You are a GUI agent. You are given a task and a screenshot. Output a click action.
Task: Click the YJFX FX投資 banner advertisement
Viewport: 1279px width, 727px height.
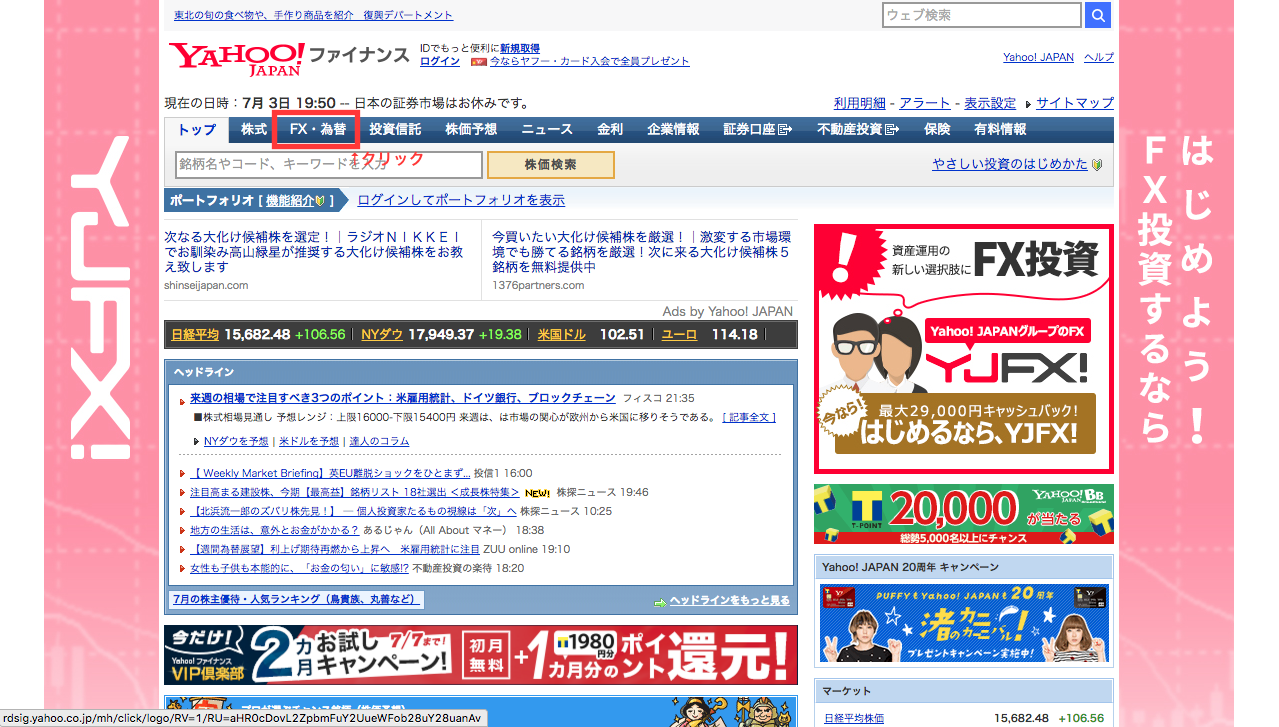[963, 348]
